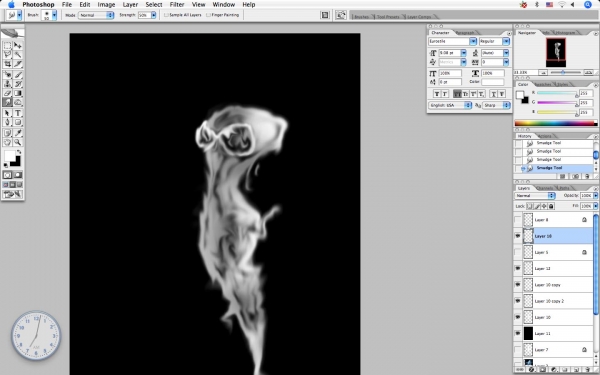Open the Layer menu
The image size is (600, 375).
[130, 5]
